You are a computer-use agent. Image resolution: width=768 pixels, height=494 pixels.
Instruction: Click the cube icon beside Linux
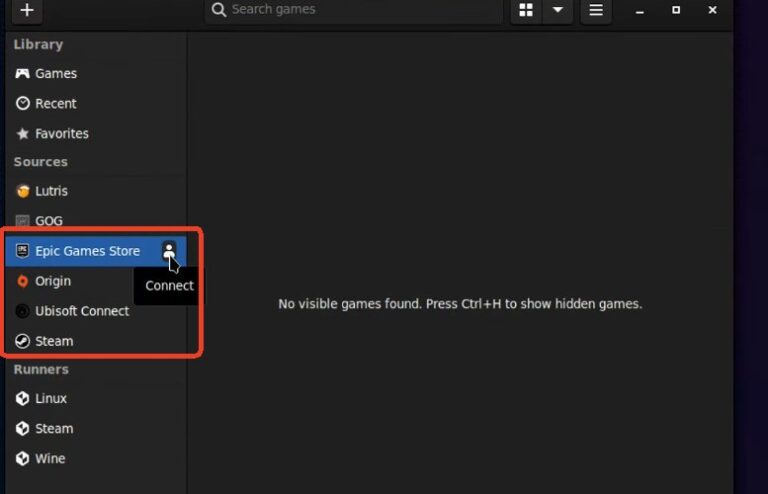coord(23,398)
